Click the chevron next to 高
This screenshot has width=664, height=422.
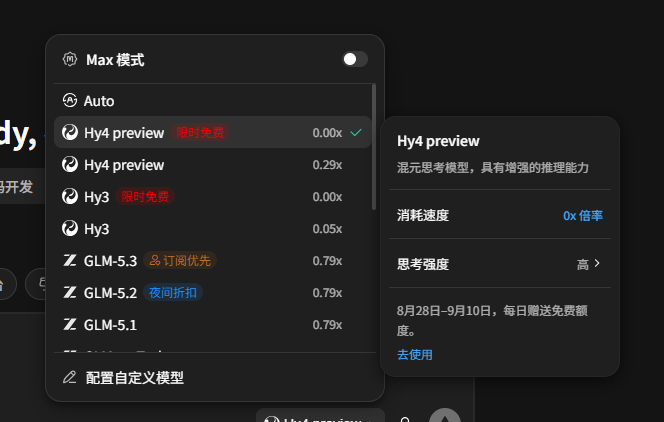(597, 263)
